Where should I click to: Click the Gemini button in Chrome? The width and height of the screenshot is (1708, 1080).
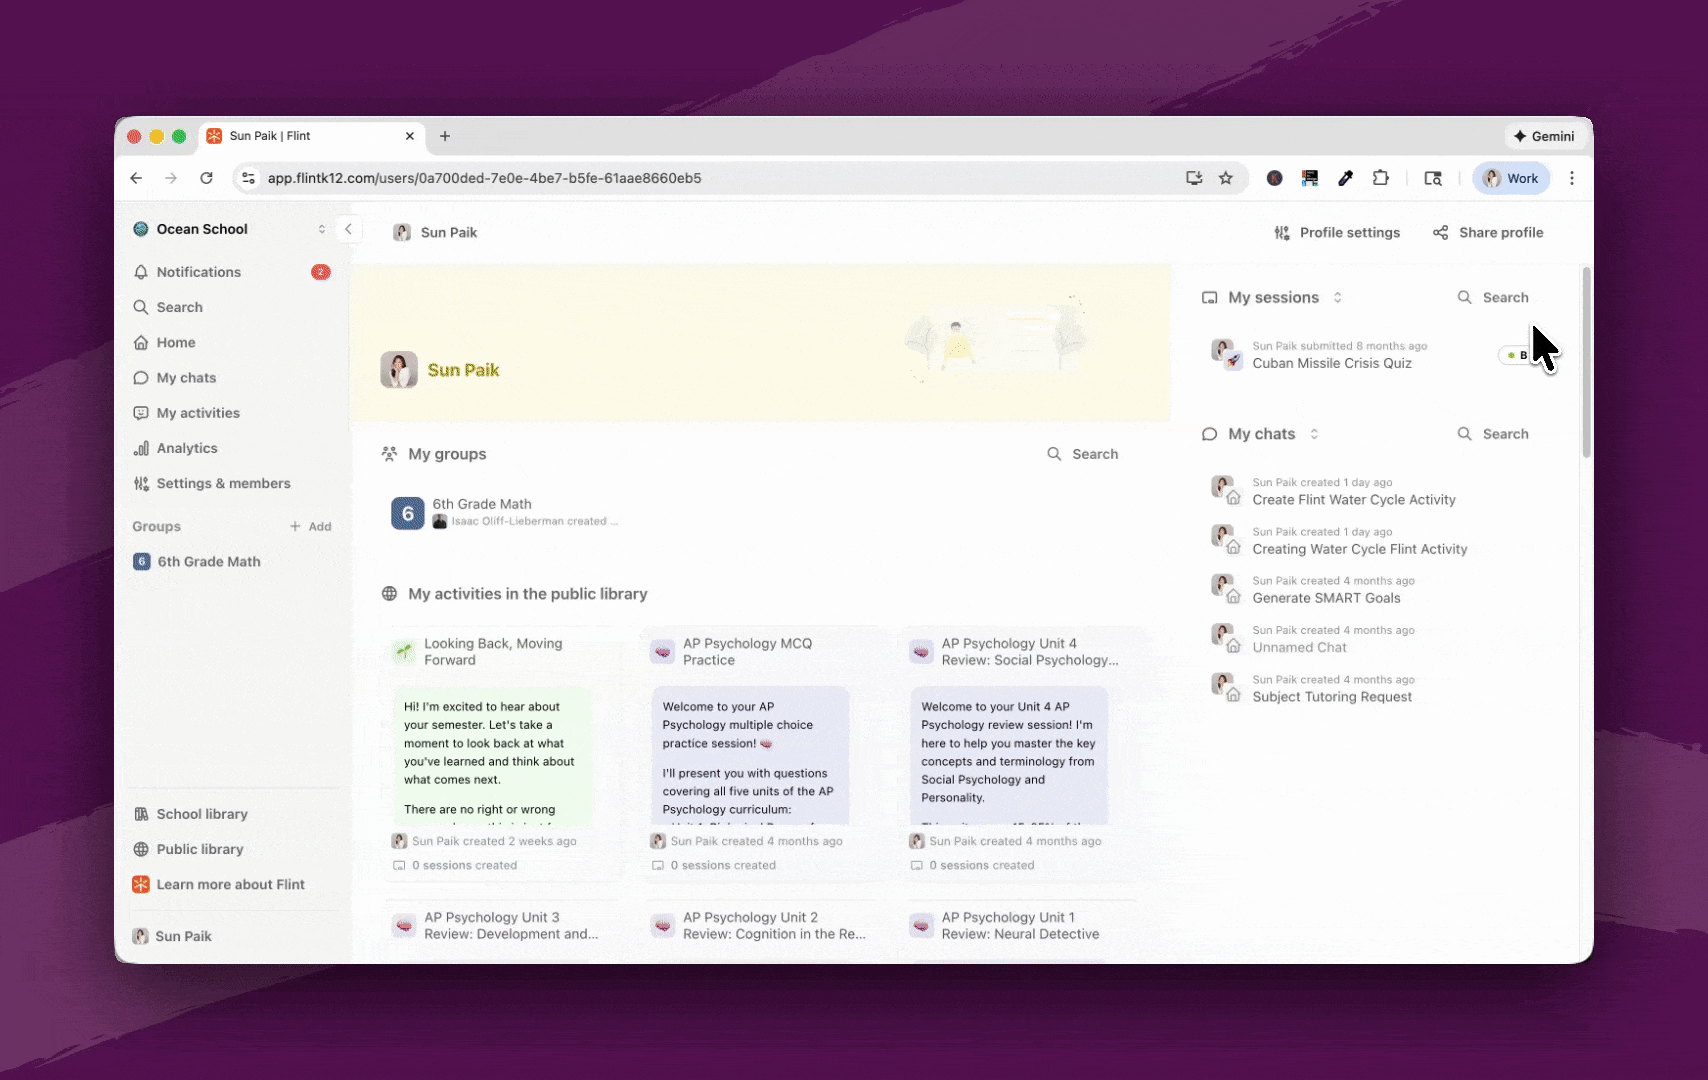(1544, 136)
